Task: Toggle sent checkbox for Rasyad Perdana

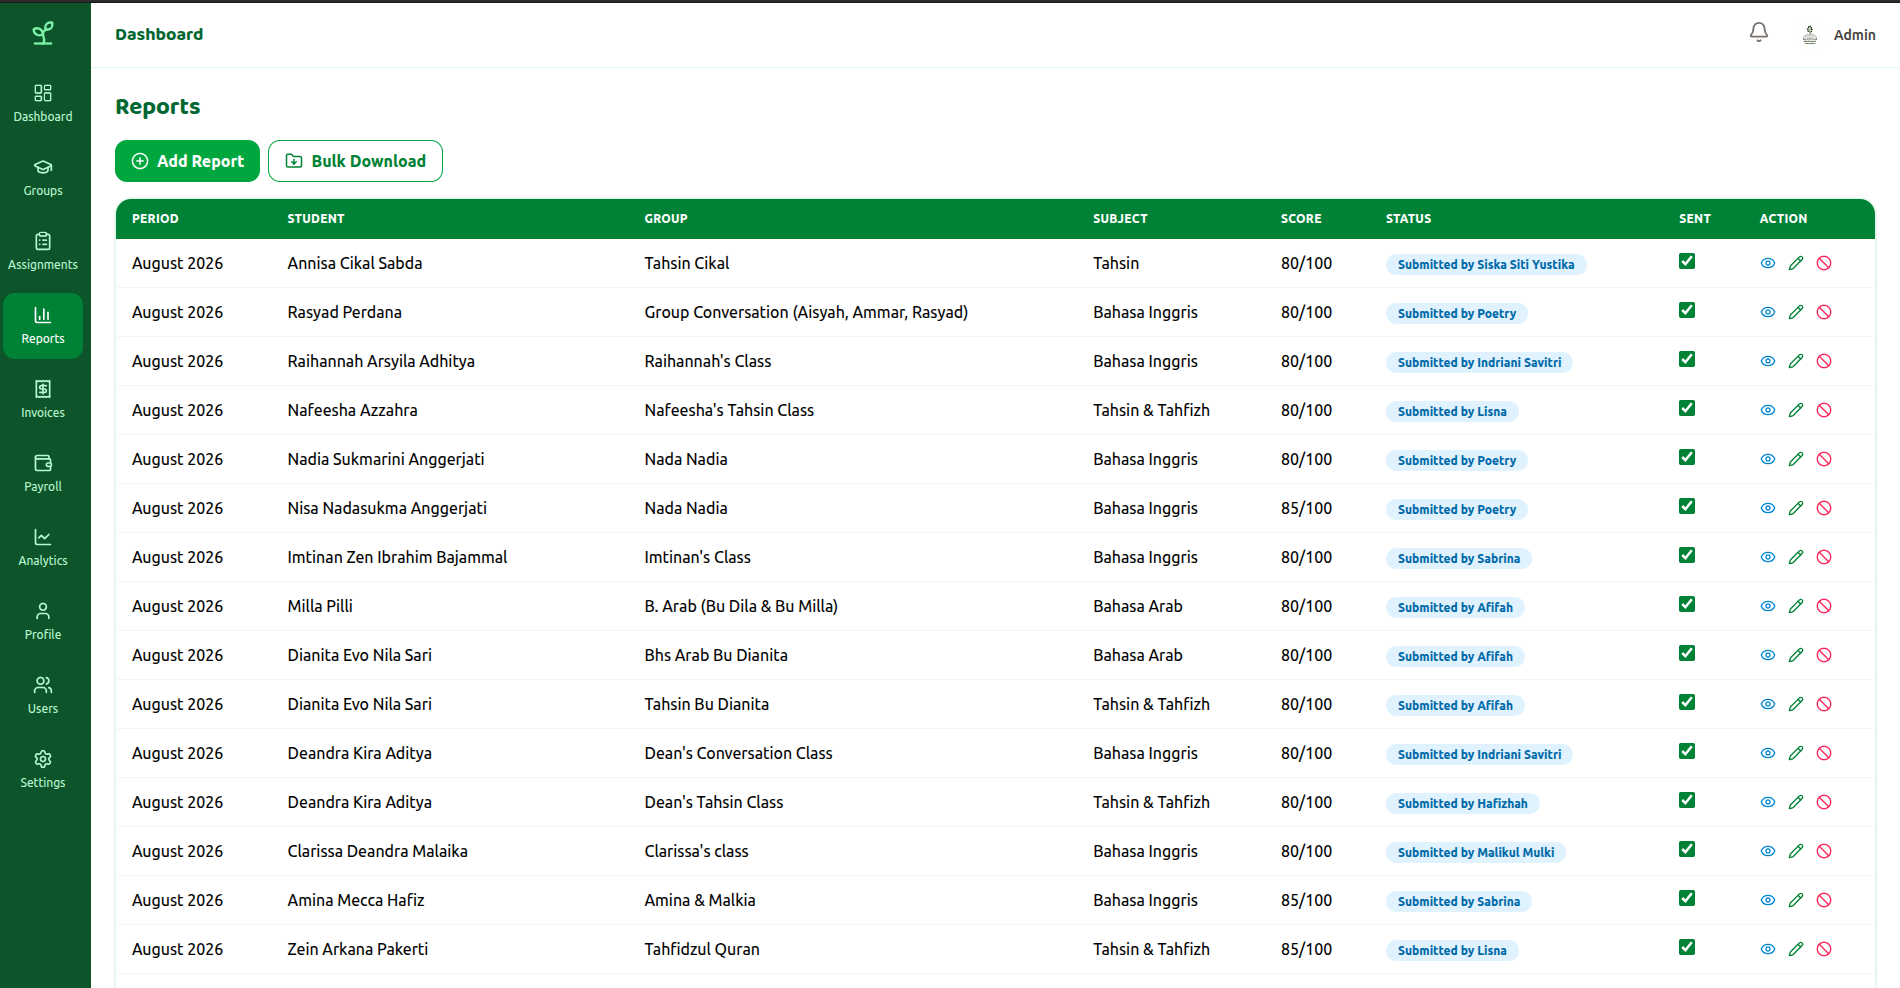Action: click(x=1687, y=310)
